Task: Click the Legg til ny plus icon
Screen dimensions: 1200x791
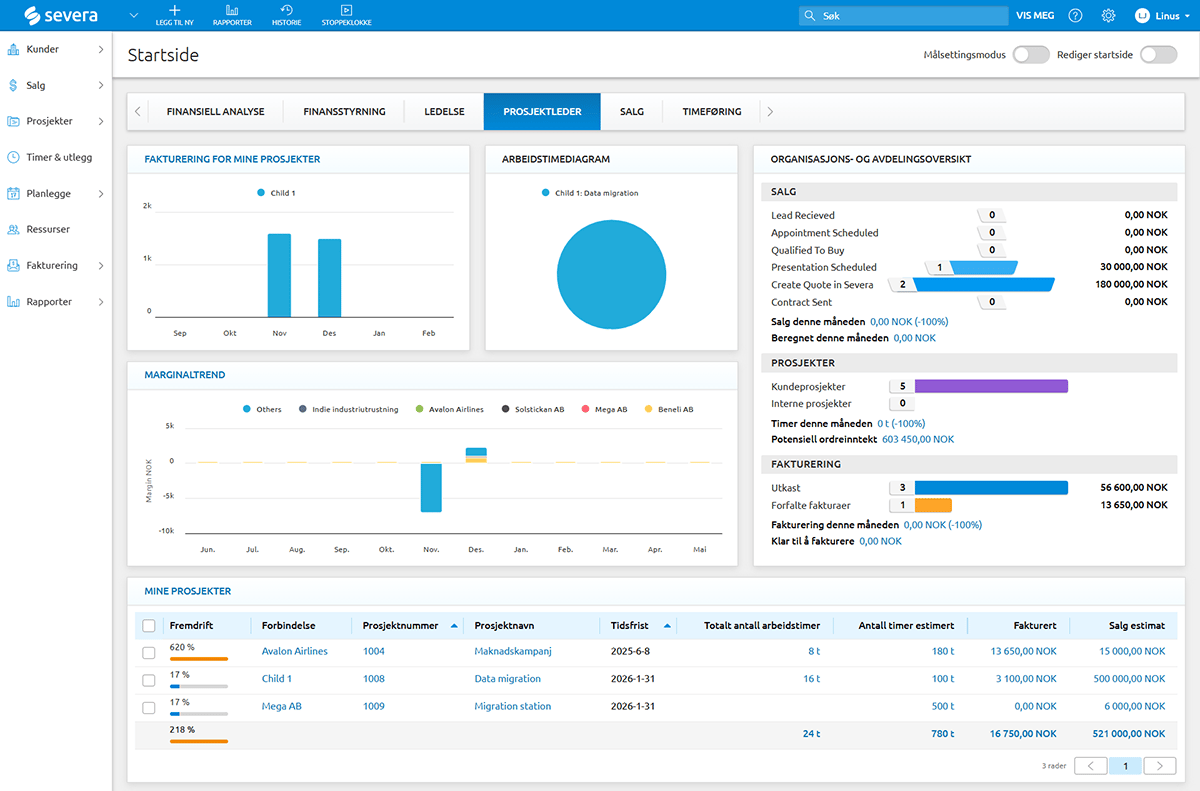Action: tap(176, 11)
